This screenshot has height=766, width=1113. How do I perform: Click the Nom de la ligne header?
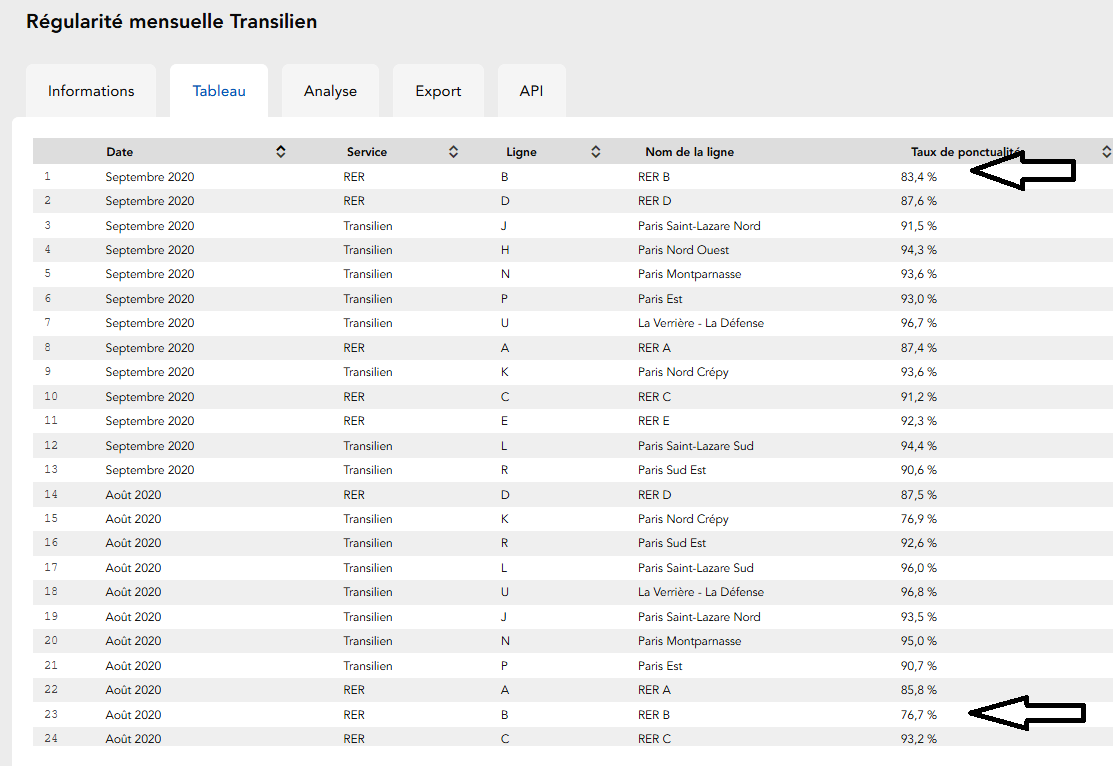tap(689, 152)
